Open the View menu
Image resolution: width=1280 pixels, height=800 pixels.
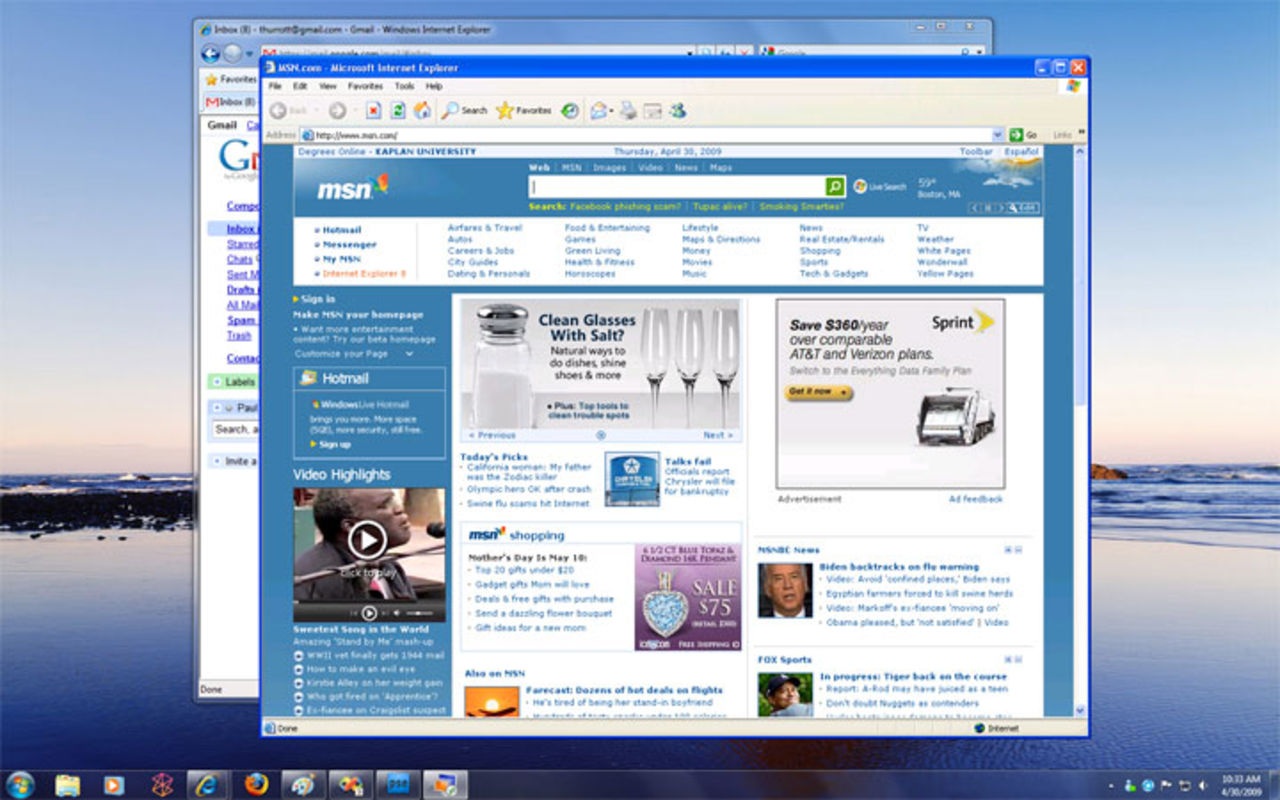(x=327, y=87)
